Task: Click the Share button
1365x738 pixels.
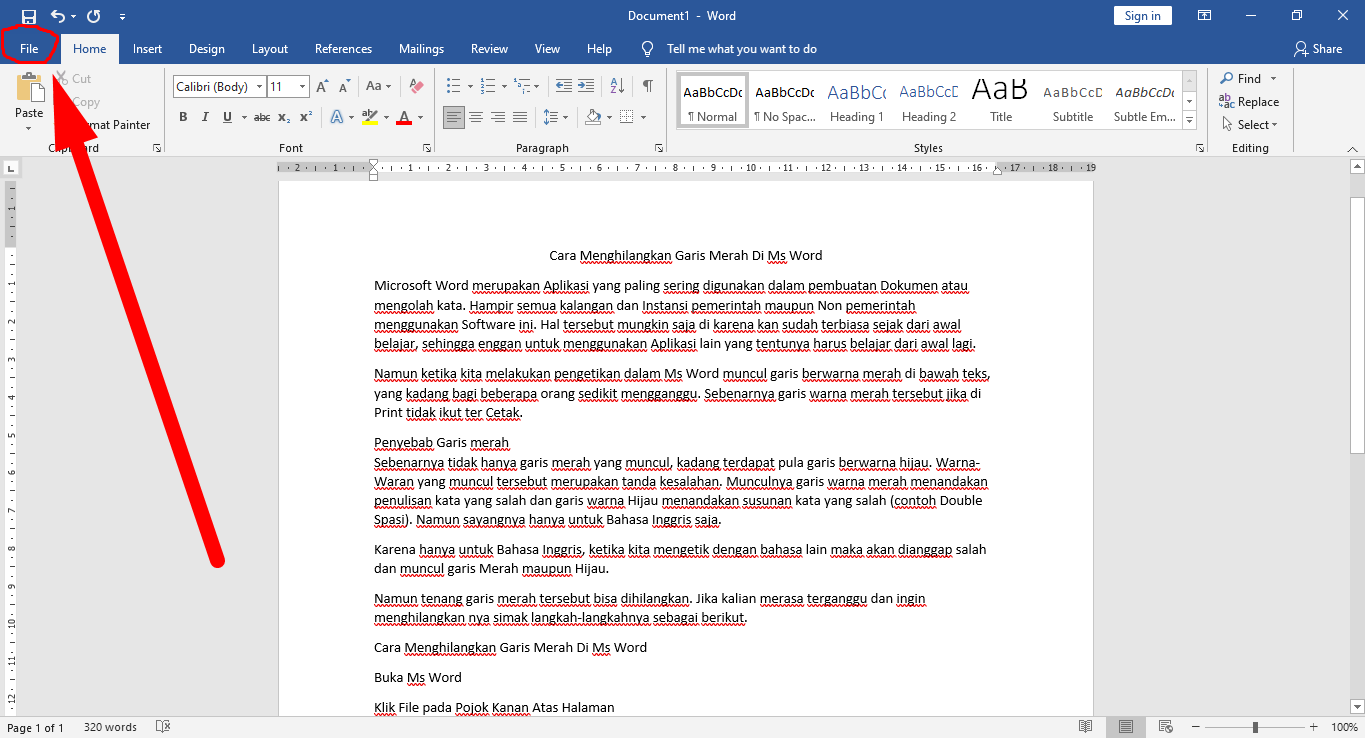Action: point(1318,48)
